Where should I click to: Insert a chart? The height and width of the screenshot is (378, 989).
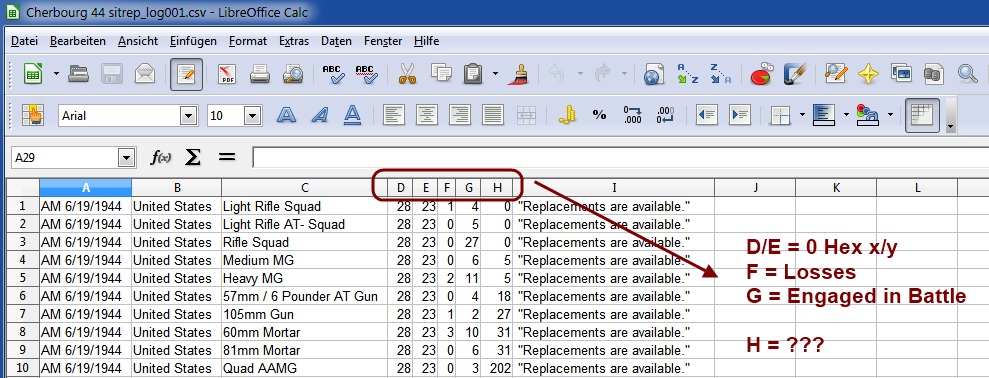tap(762, 74)
